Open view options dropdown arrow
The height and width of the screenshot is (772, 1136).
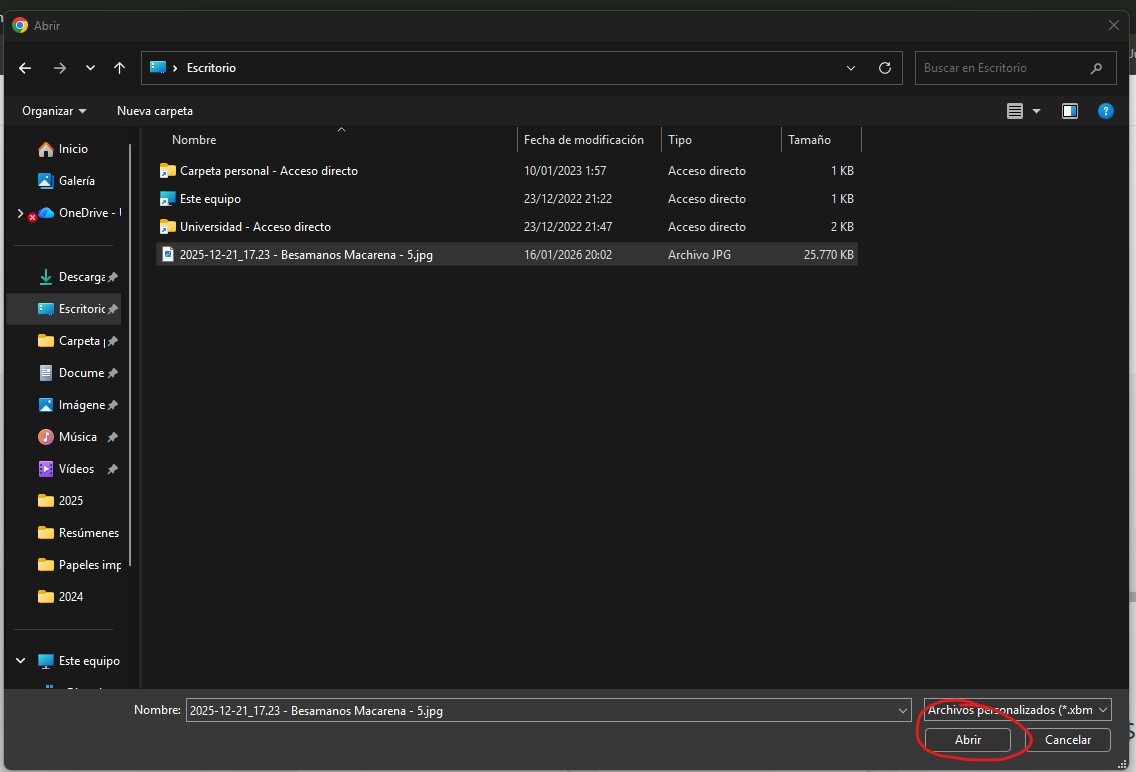click(x=1037, y=111)
